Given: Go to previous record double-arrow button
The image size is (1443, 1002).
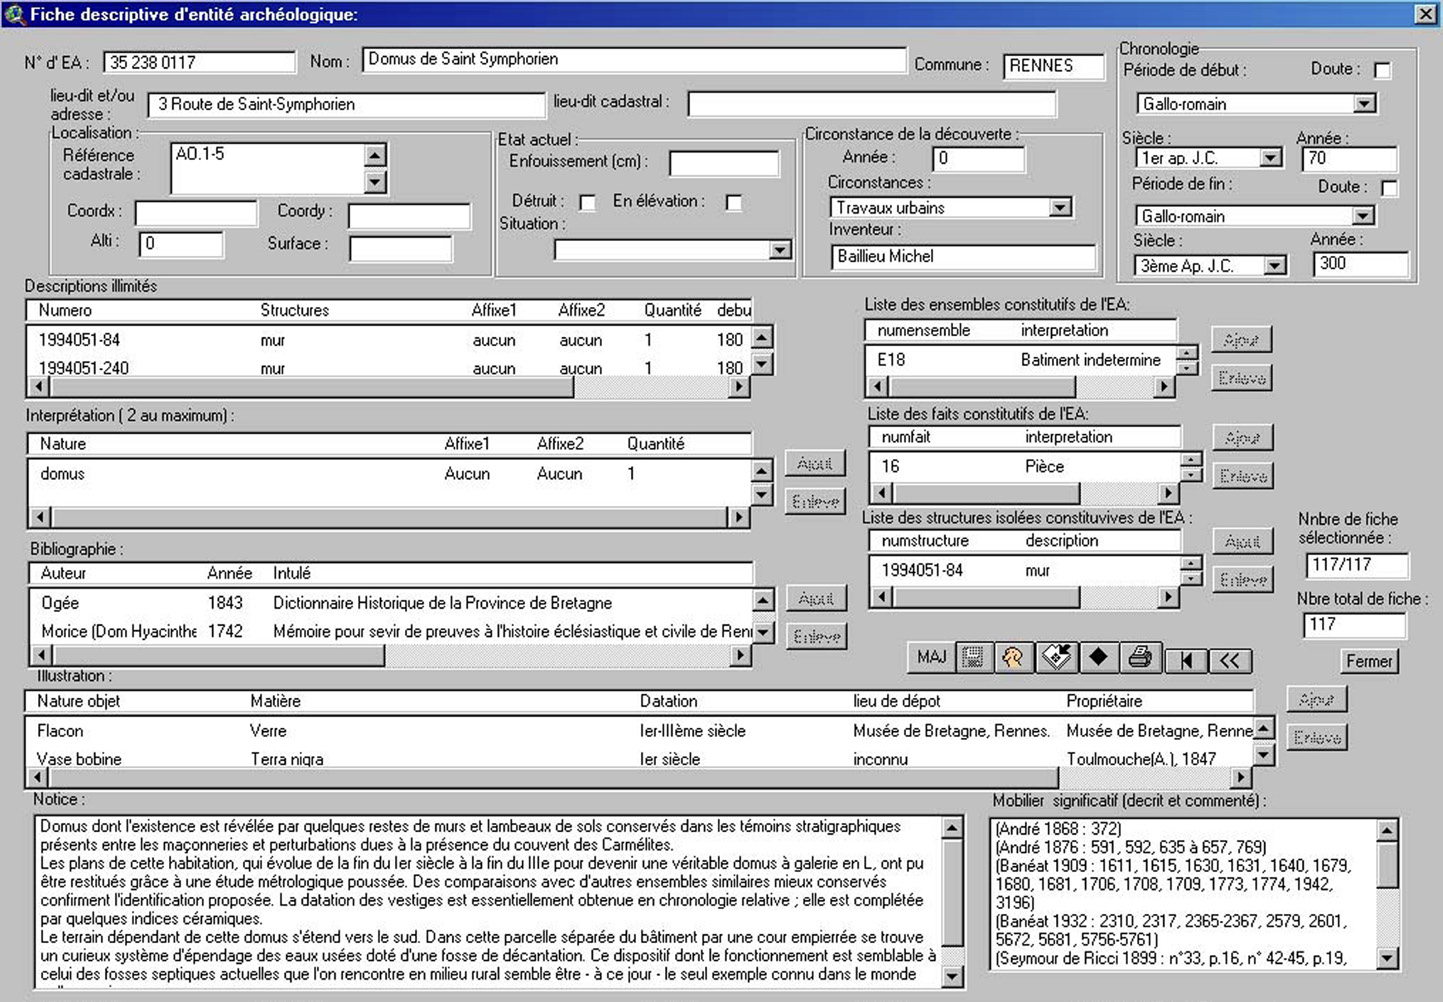Looking at the screenshot, I should point(1230,660).
